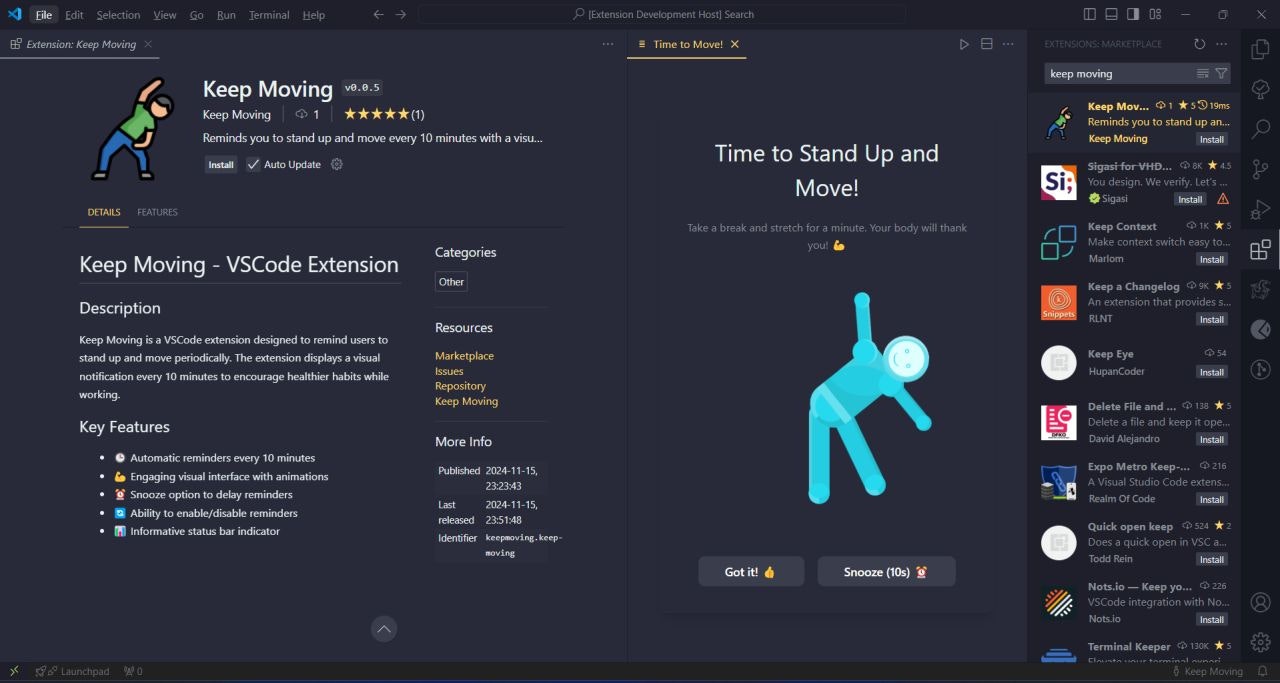The width and height of the screenshot is (1280, 683).
Task: Open ports indicator showing 0
Action: pos(133,672)
